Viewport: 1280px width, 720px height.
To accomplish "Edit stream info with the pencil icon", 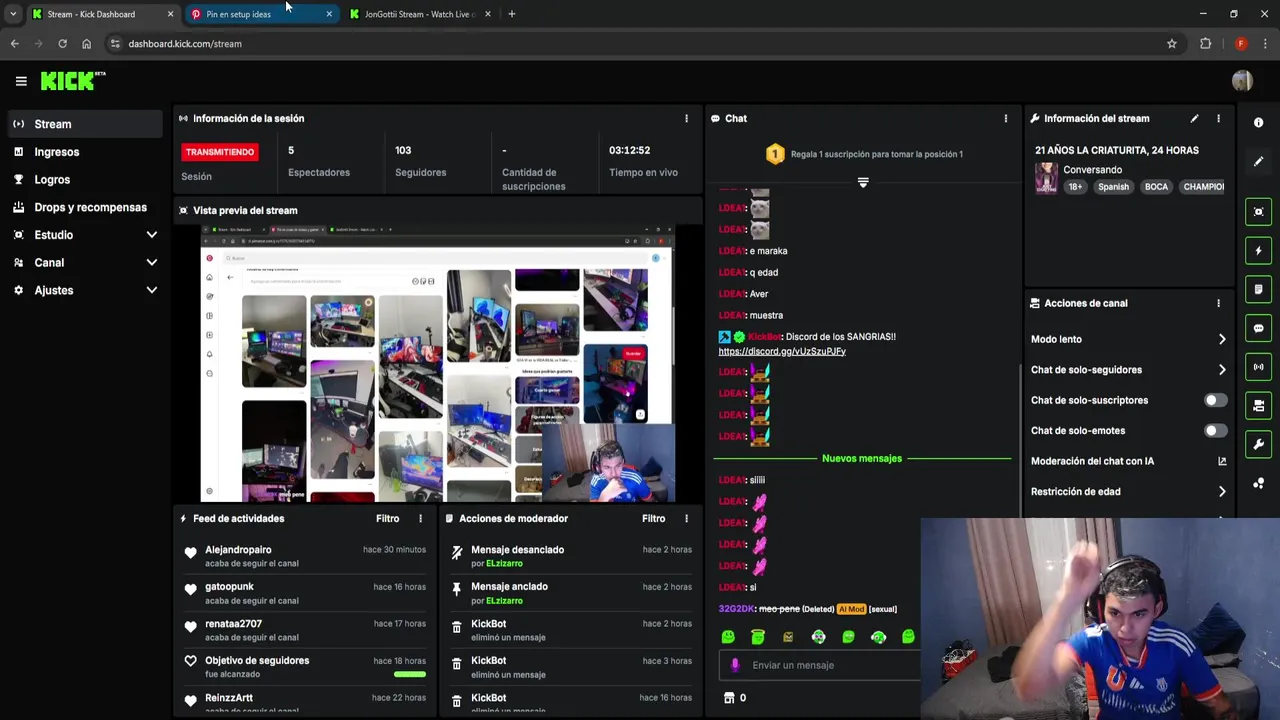I will coord(1194,118).
